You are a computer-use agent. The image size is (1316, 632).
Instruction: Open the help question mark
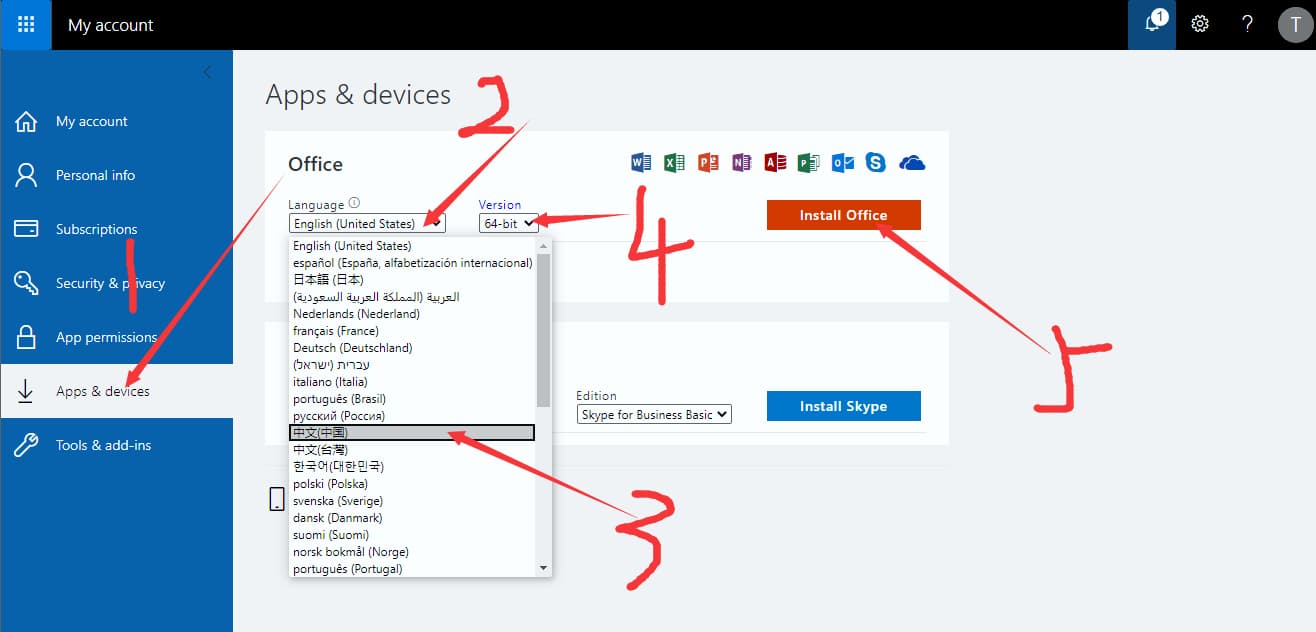click(x=1247, y=24)
